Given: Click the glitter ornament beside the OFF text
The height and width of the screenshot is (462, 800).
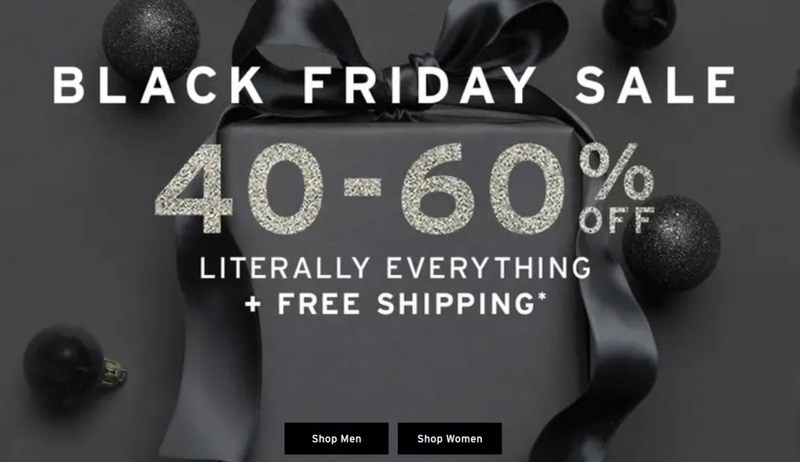Looking at the screenshot, I should coord(671,244).
